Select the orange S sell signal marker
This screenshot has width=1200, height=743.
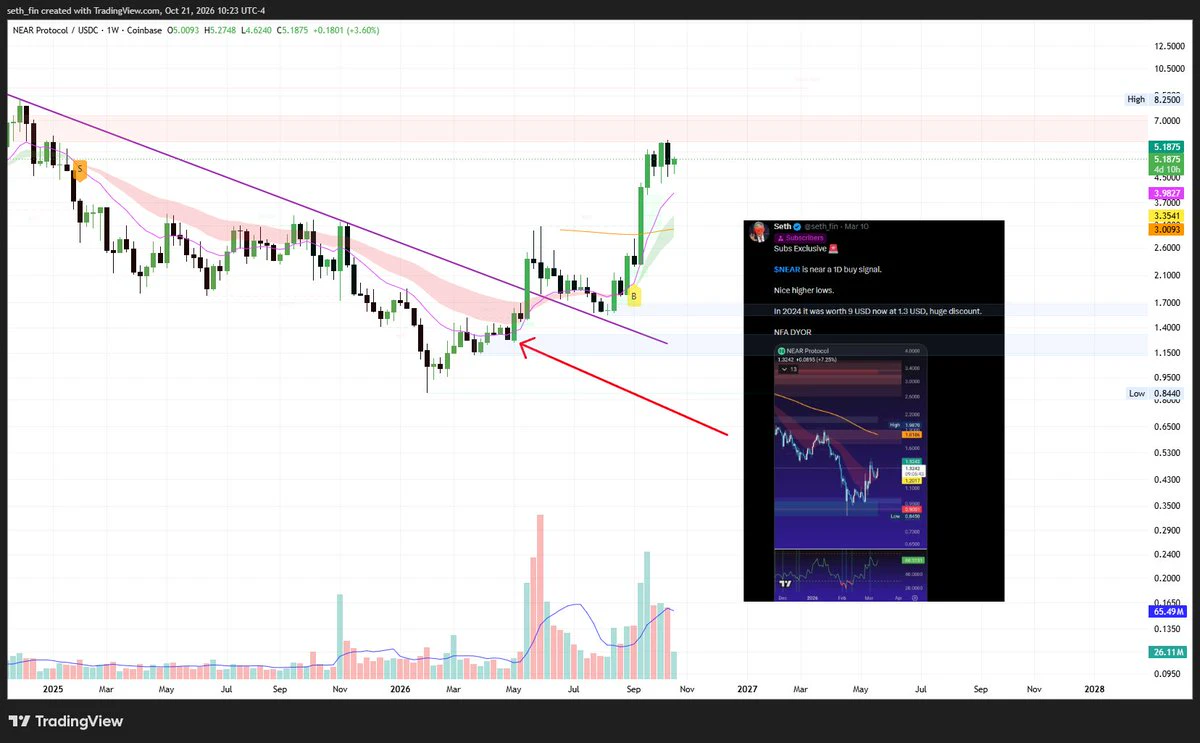(79, 169)
